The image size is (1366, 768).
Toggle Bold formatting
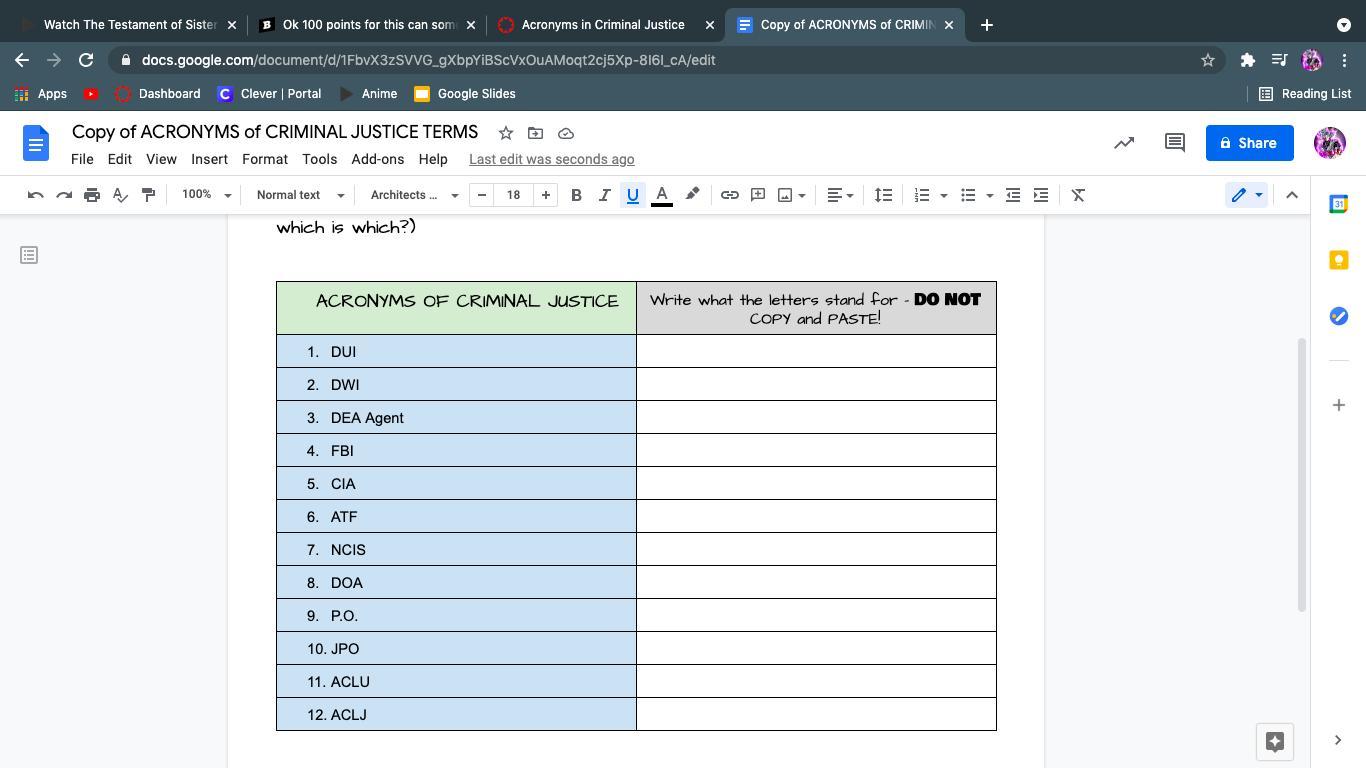click(576, 195)
